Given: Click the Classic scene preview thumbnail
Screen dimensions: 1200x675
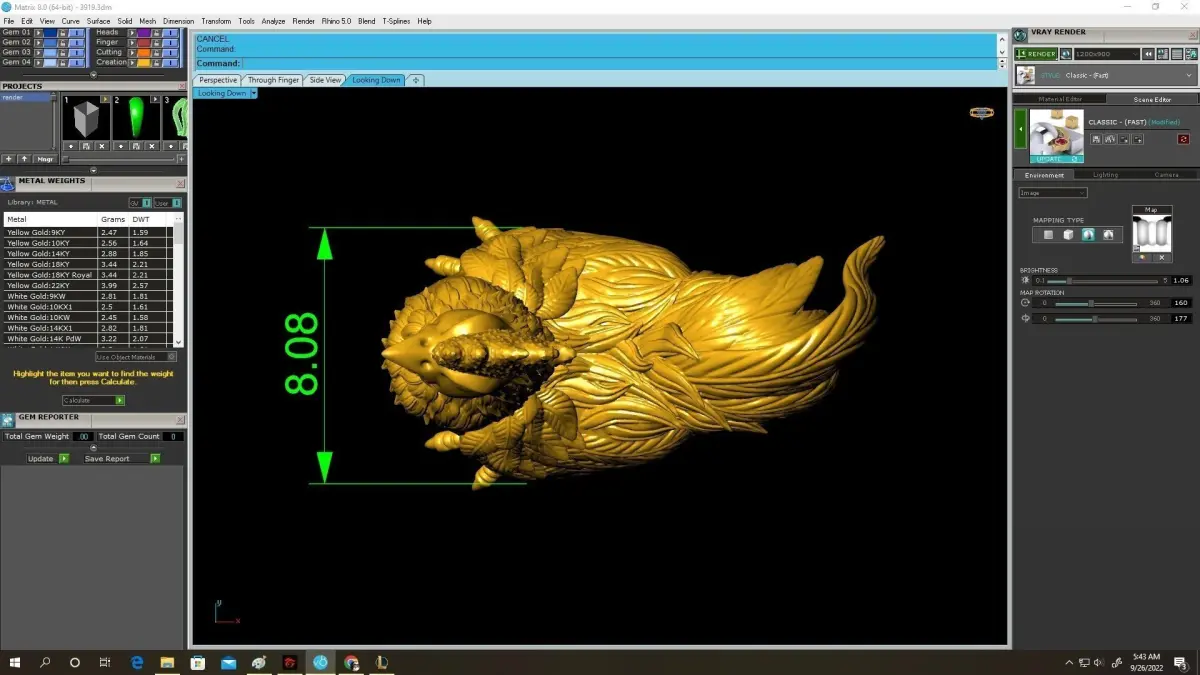Looking at the screenshot, I should click(1056, 132).
